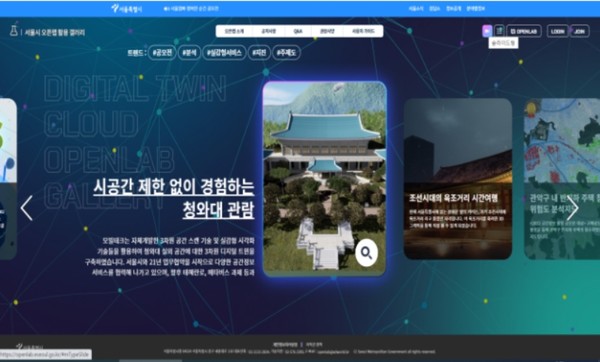This screenshot has width=600, height=362.
Task: Open the 개인정보처리방침 footer link
Action: [x=285, y=344]
